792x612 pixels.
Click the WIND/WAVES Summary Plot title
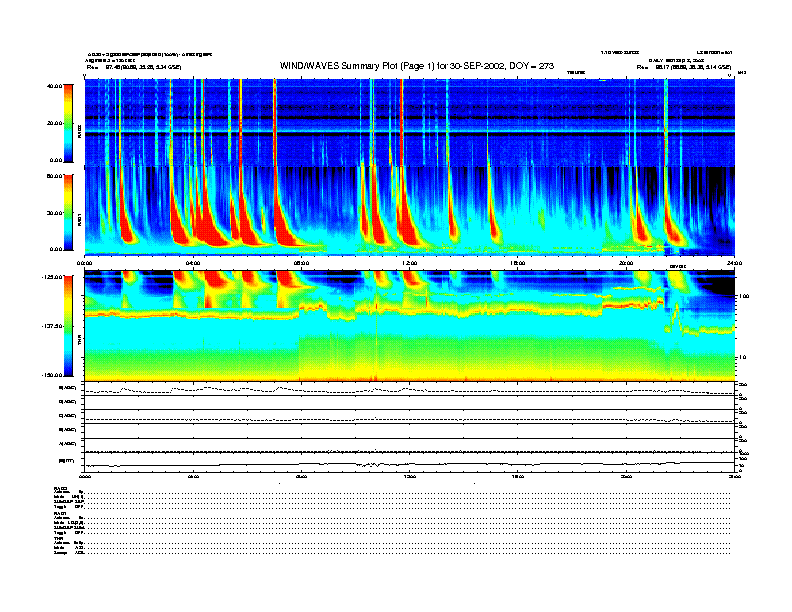[417, 66]
